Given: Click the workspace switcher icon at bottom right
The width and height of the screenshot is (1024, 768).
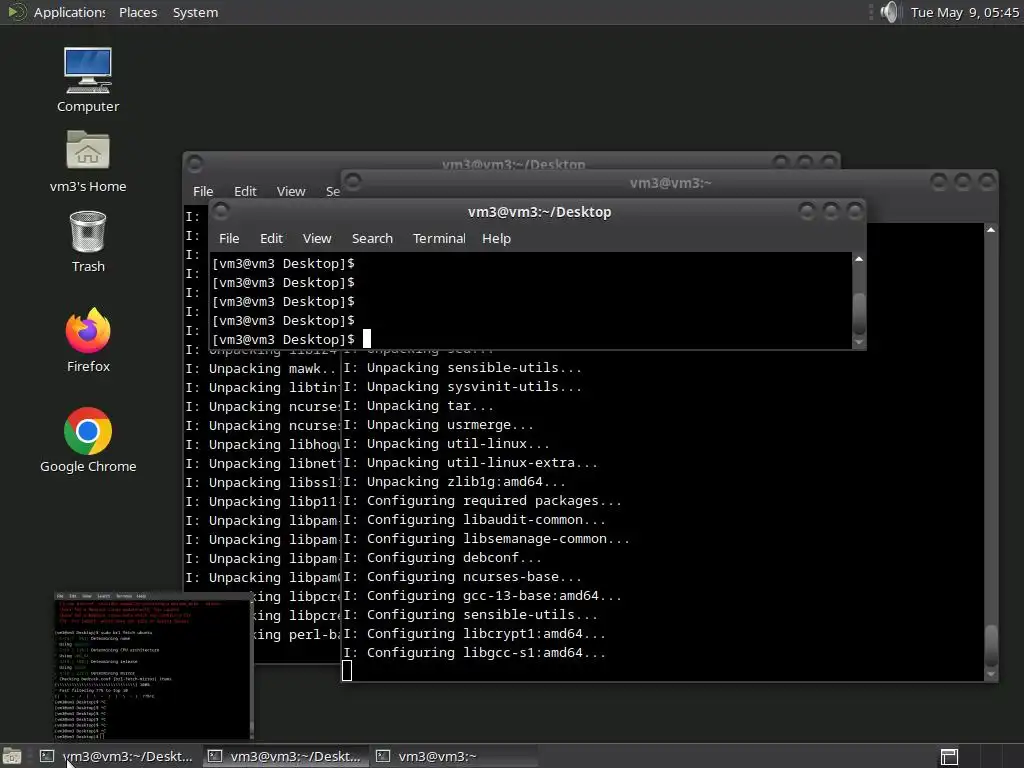Looking at the screenshot, I should [x=949, y=757].
